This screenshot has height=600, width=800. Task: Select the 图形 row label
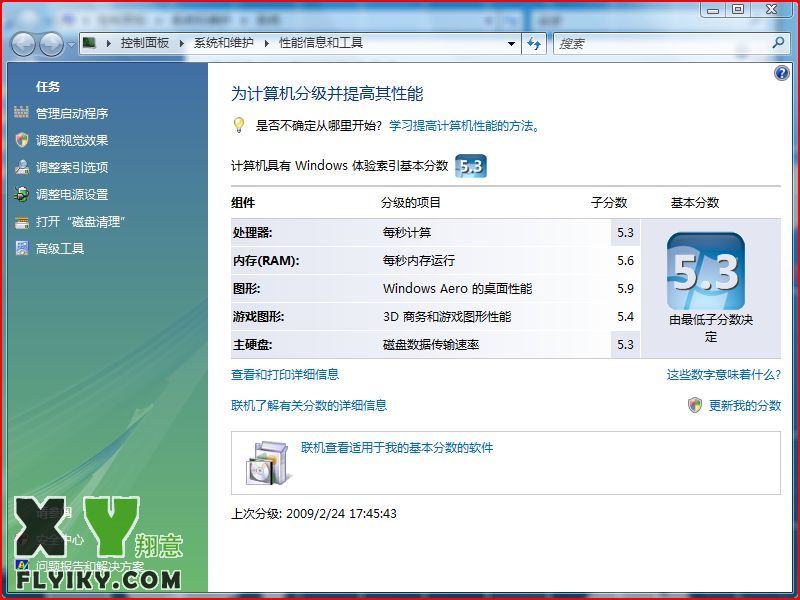point(246,289)
